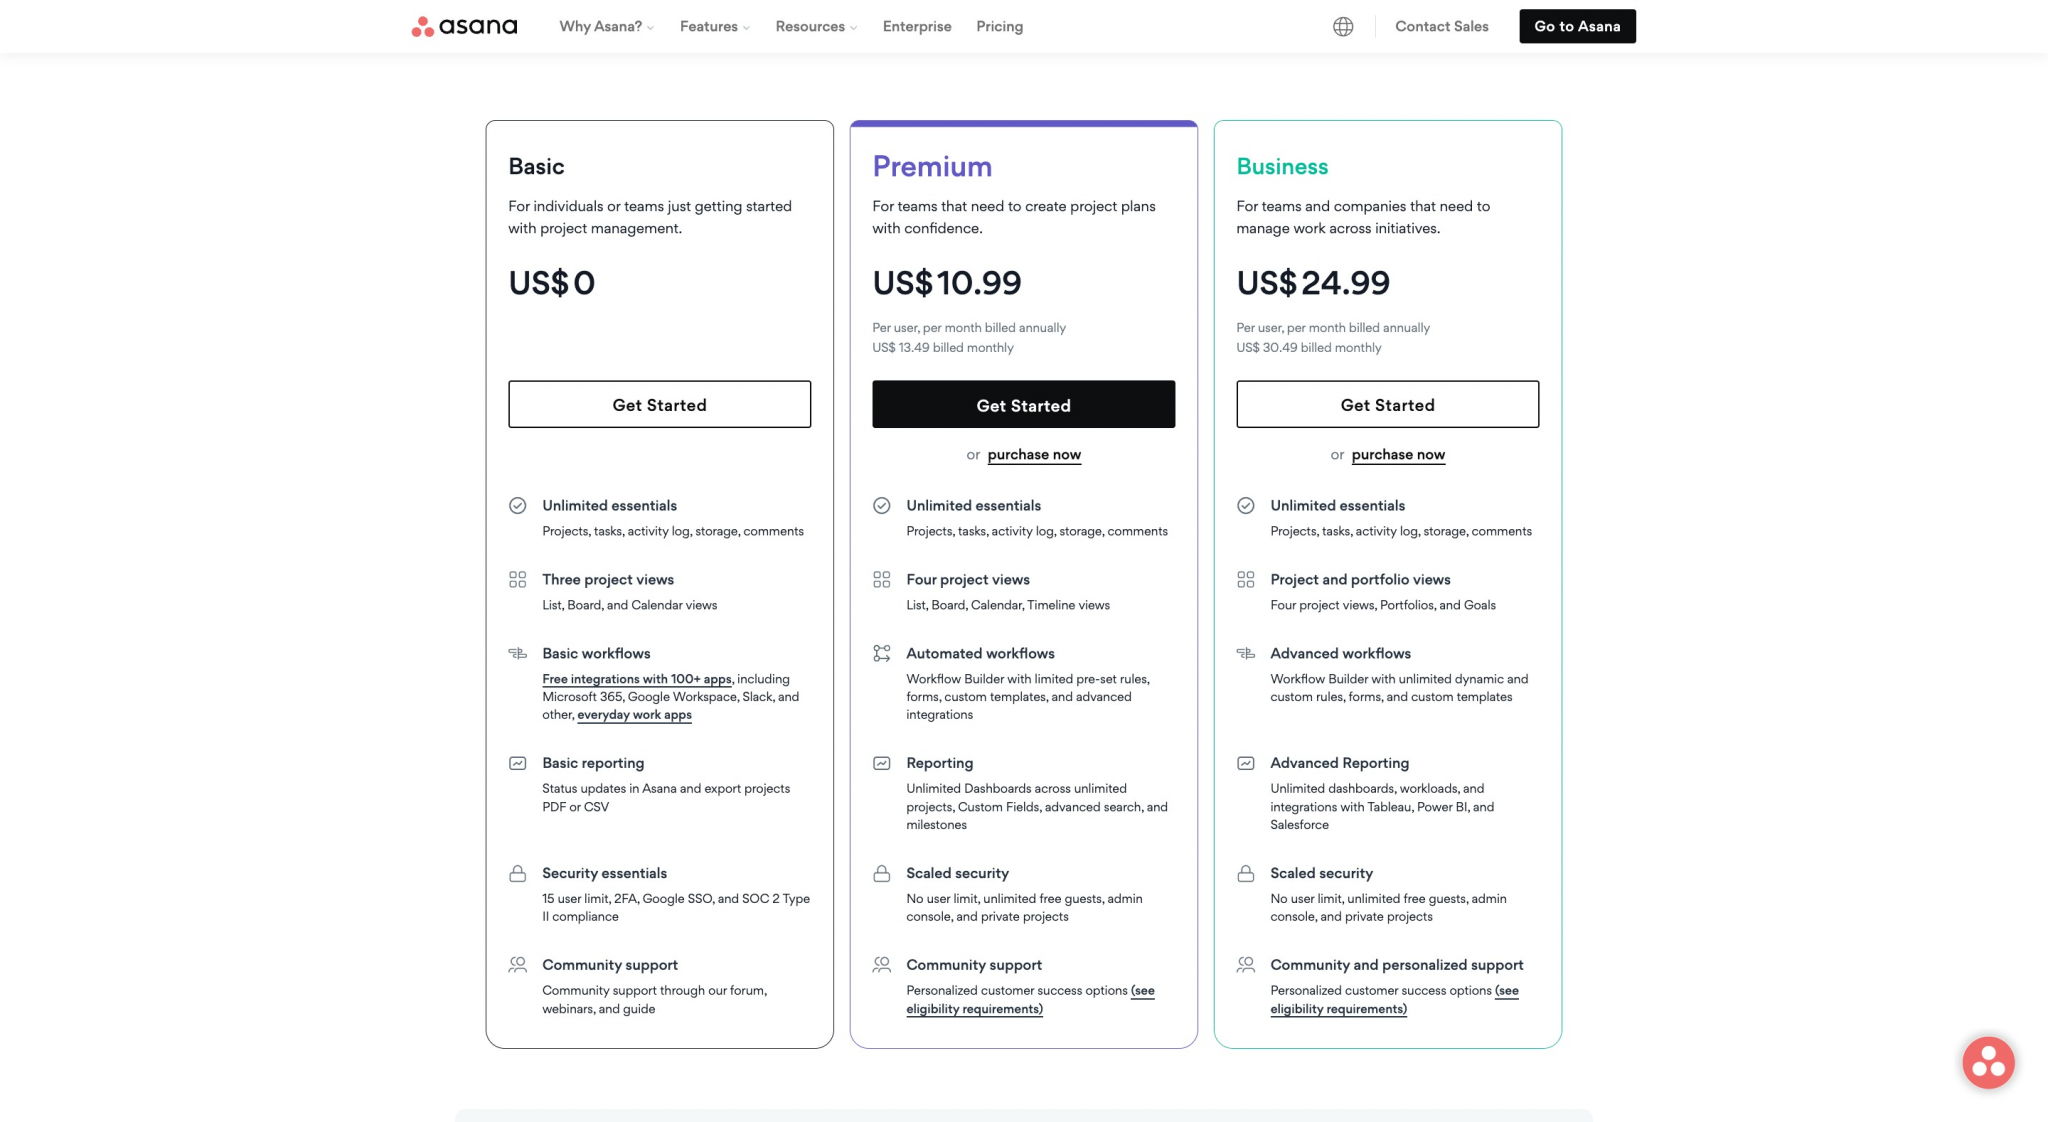This screenshot has height=1122, width=2048.
Task: Click Contact Sales in the header
Action: 1441,27
